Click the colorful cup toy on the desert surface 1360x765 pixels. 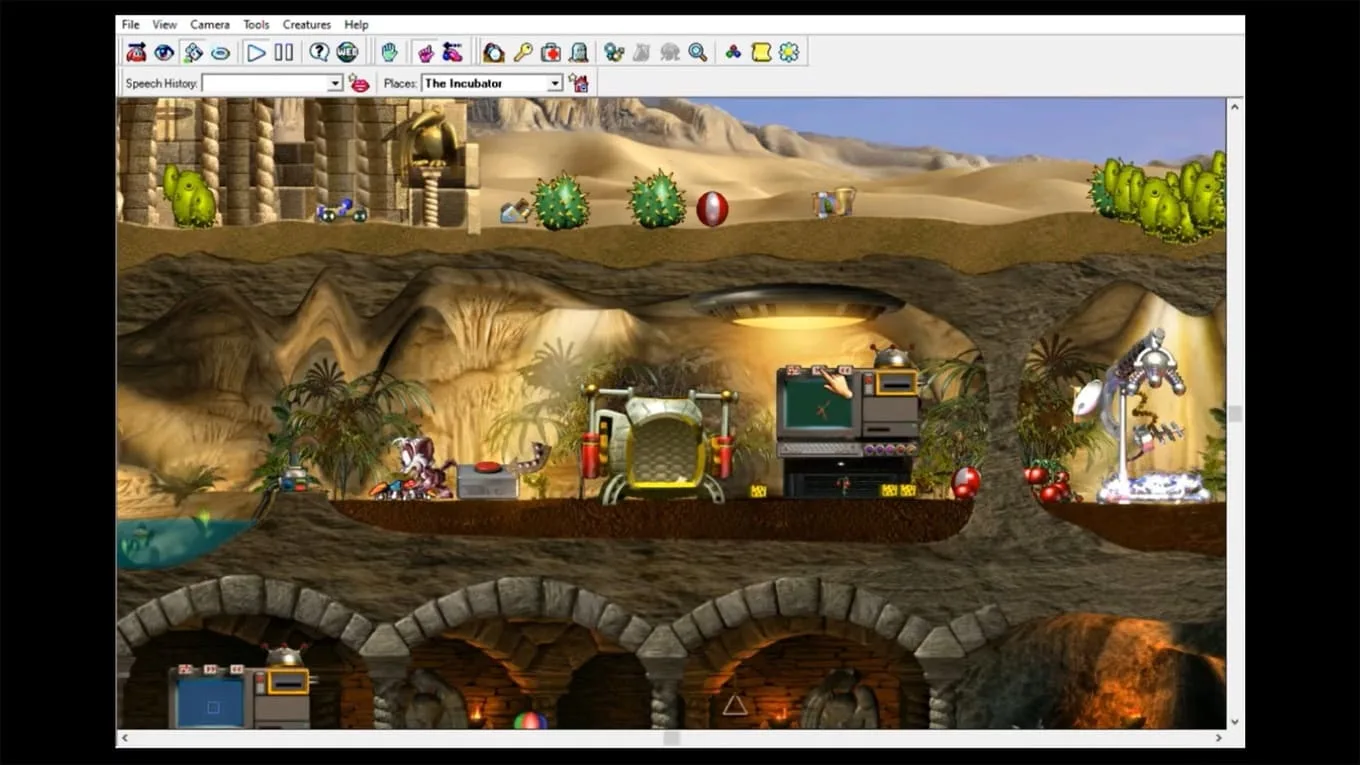(835, 203)
